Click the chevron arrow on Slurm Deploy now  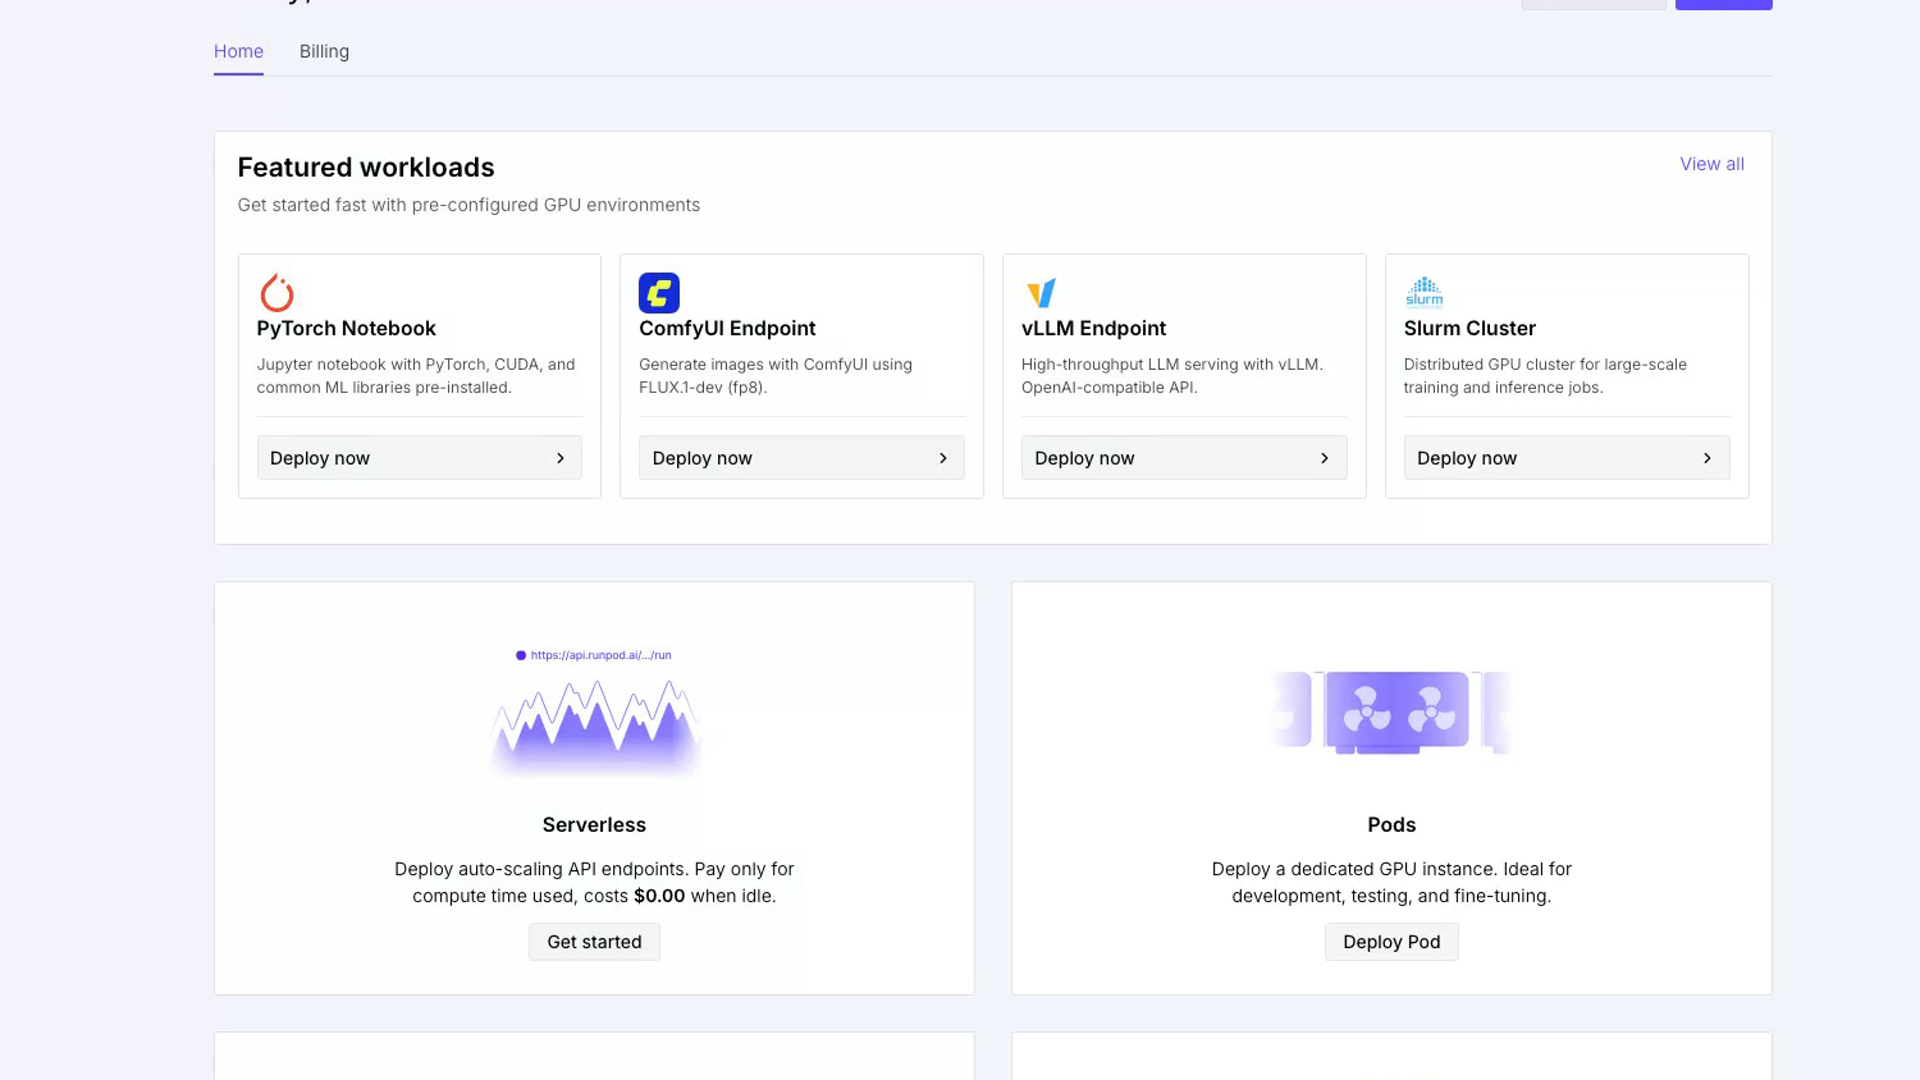1707,458
